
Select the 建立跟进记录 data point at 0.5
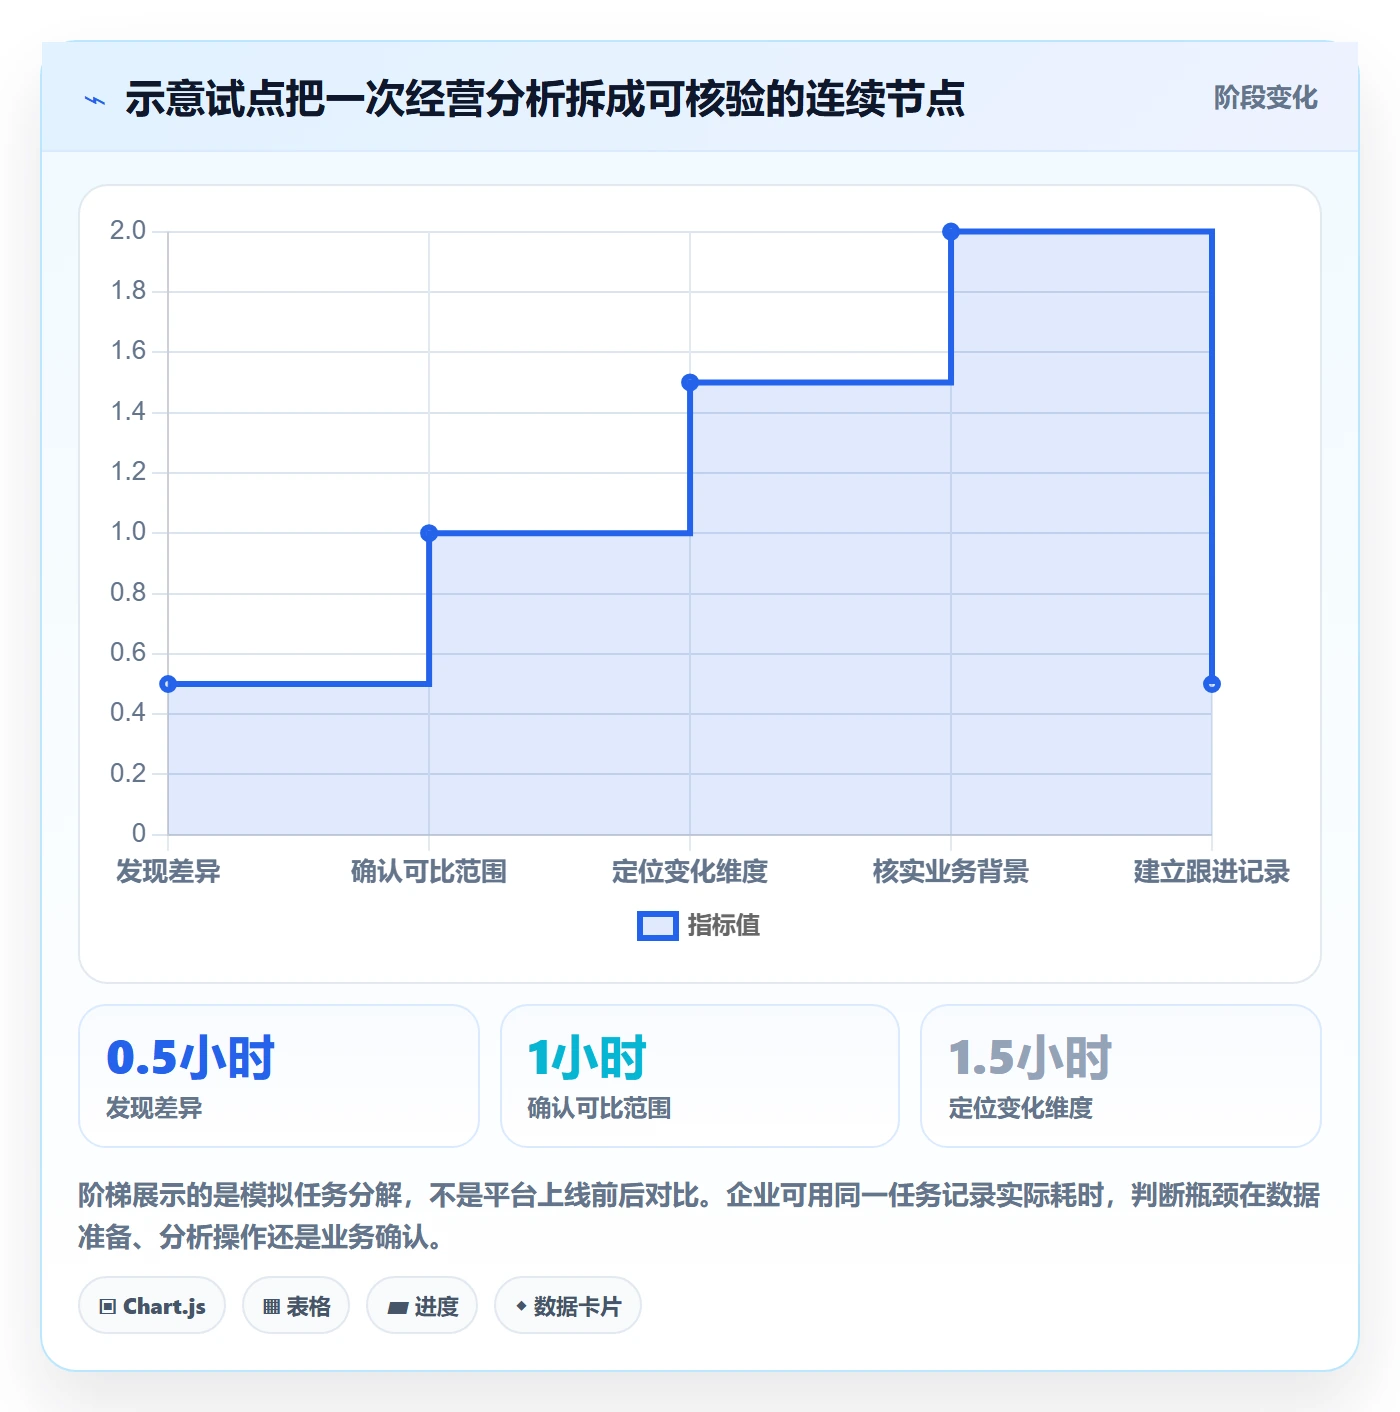coord(1212,684)
